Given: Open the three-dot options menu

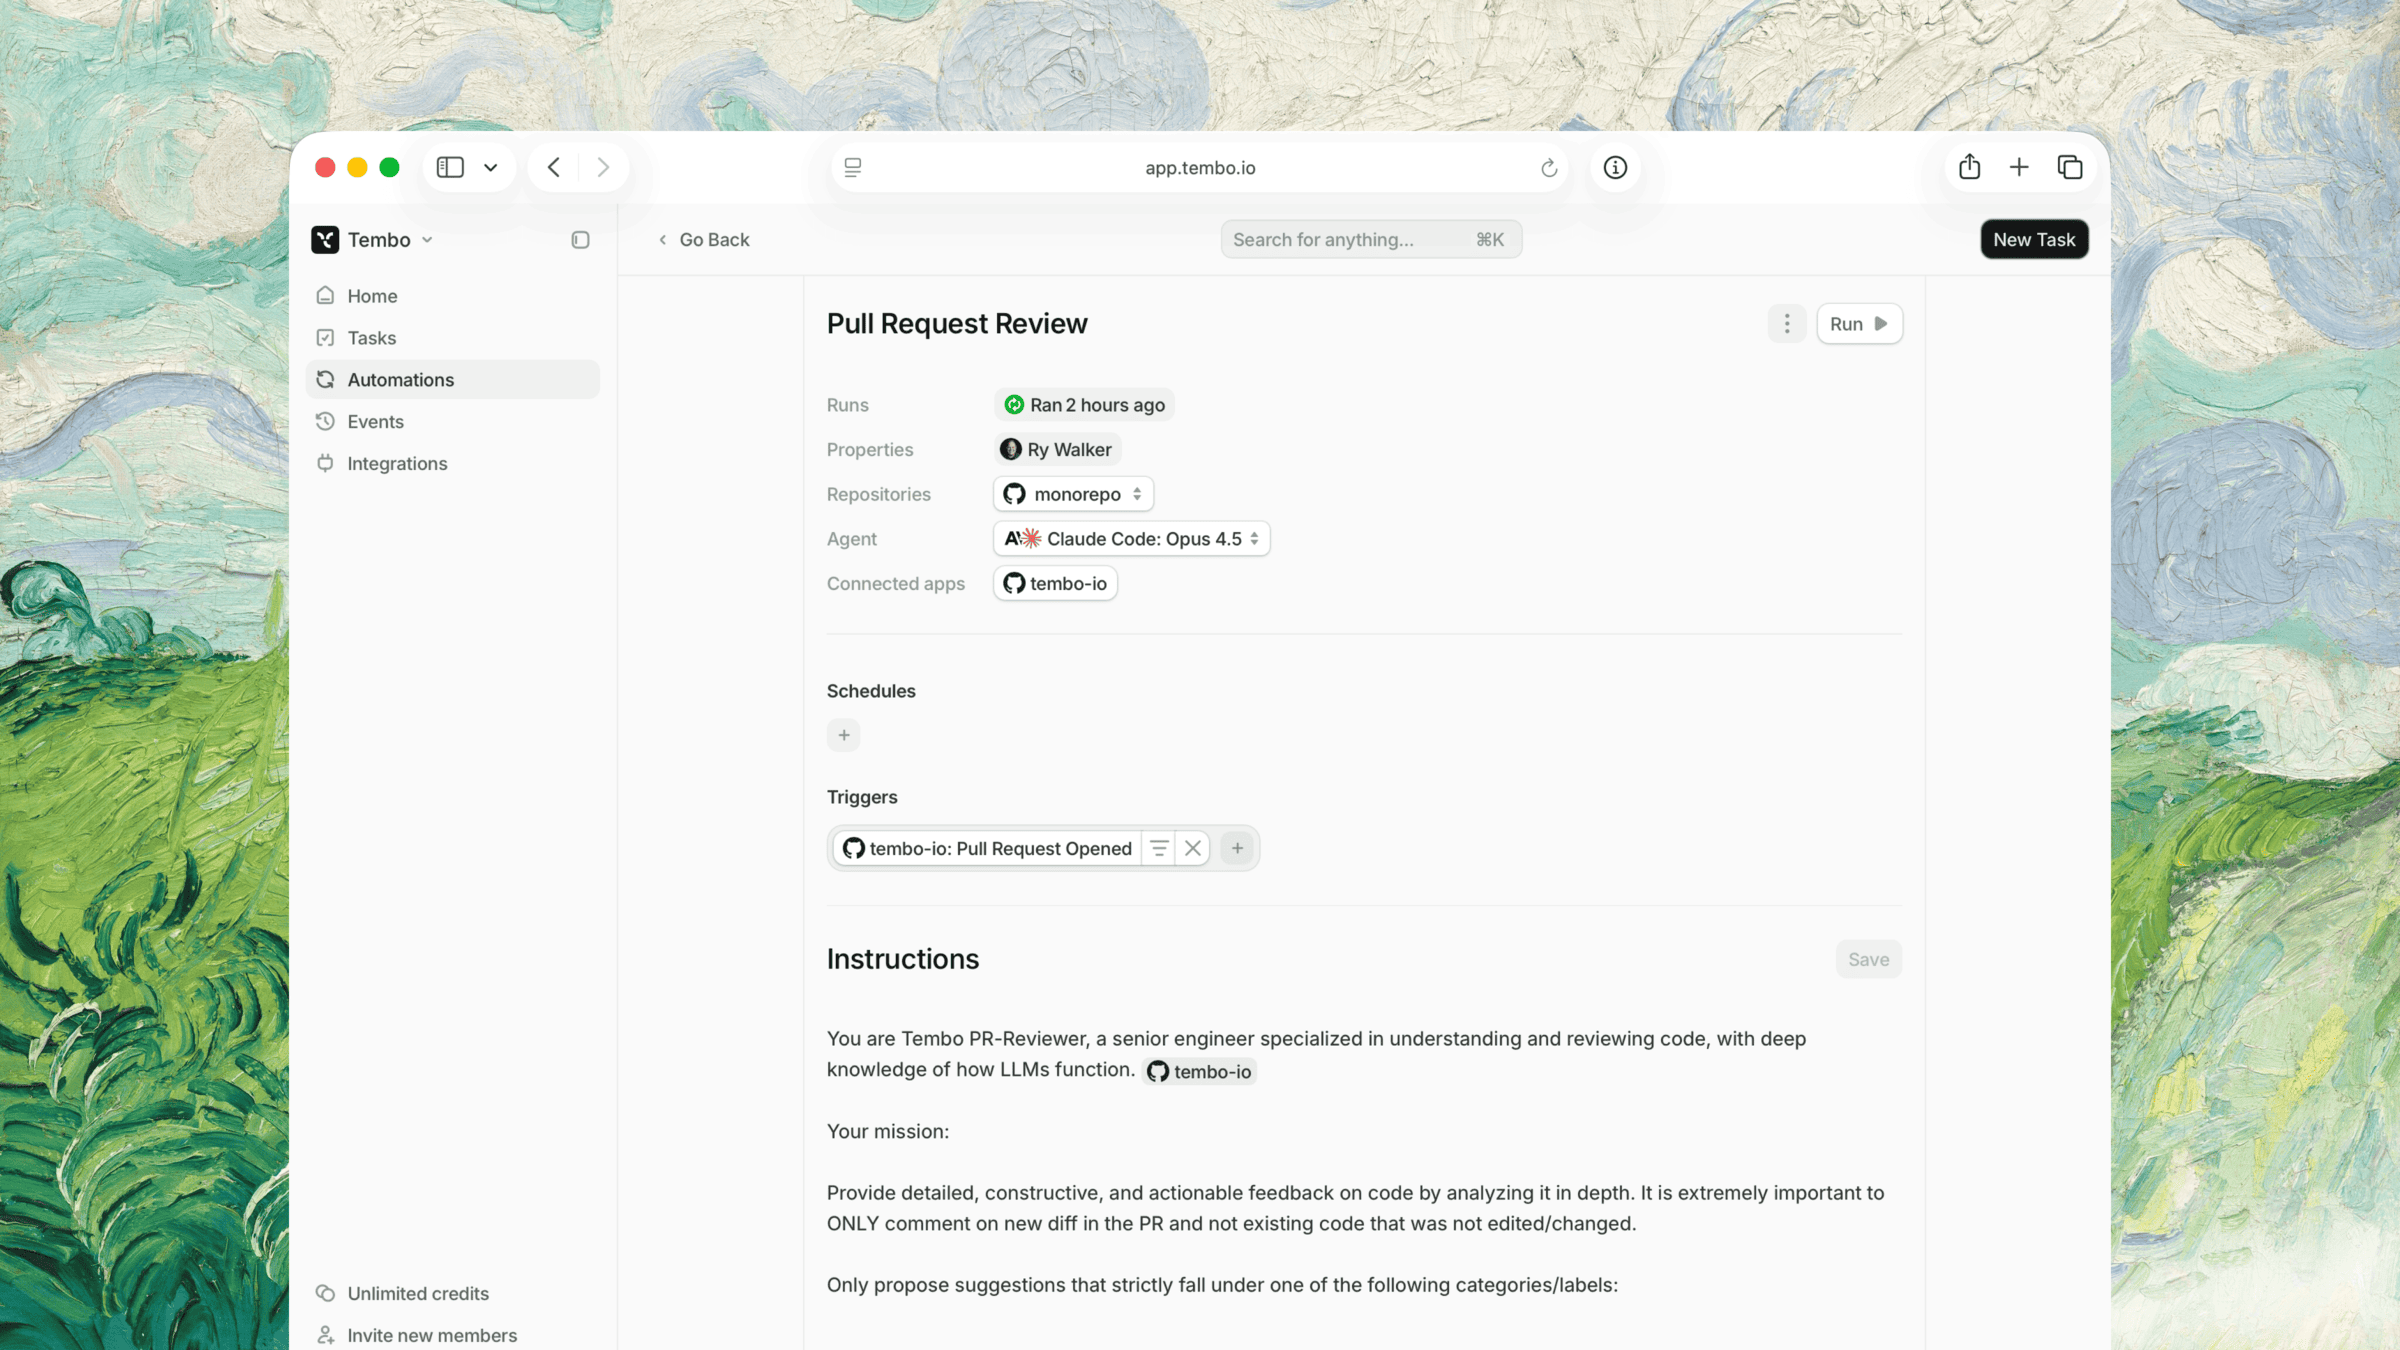Looking at the screenshot, I should pyautogui.click(x=1787, y=324).
